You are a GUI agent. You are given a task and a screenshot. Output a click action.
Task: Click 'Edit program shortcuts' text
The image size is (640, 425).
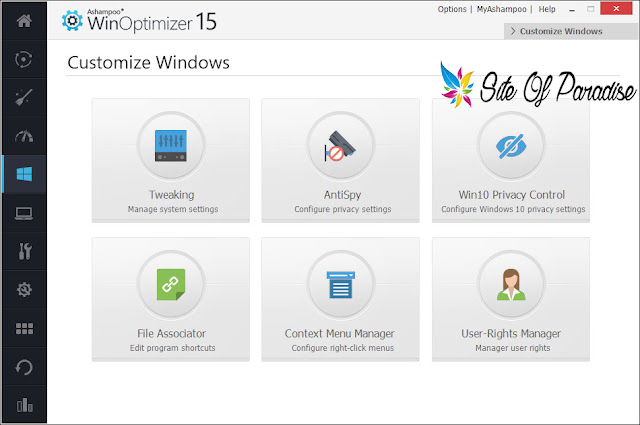[173, 348]
